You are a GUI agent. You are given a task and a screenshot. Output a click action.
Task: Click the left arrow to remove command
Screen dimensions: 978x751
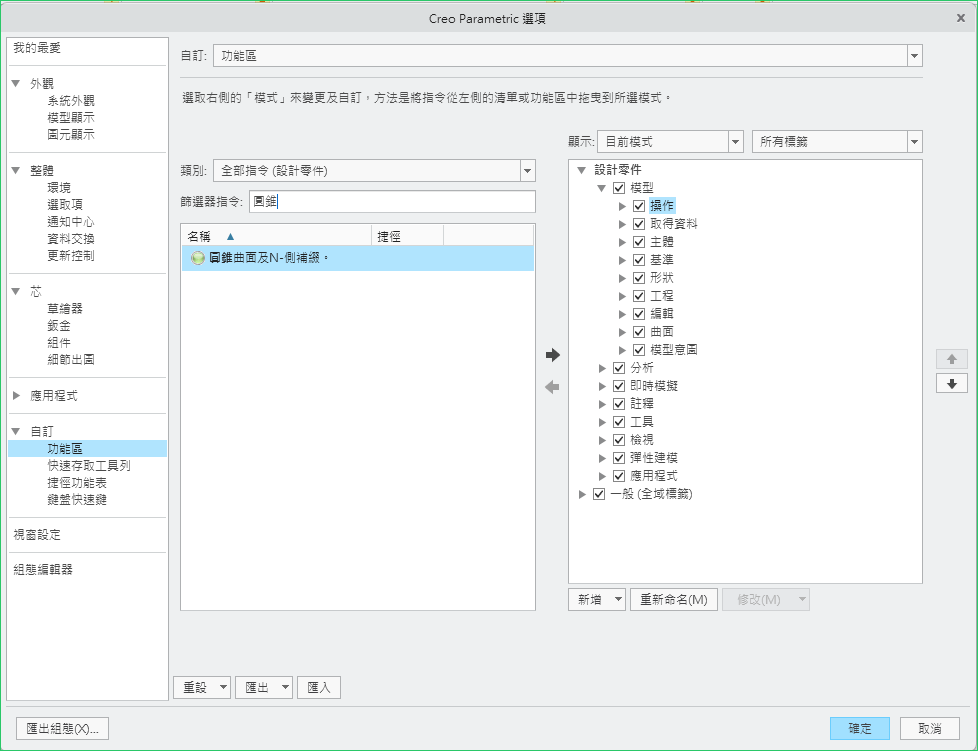[552, 387]
